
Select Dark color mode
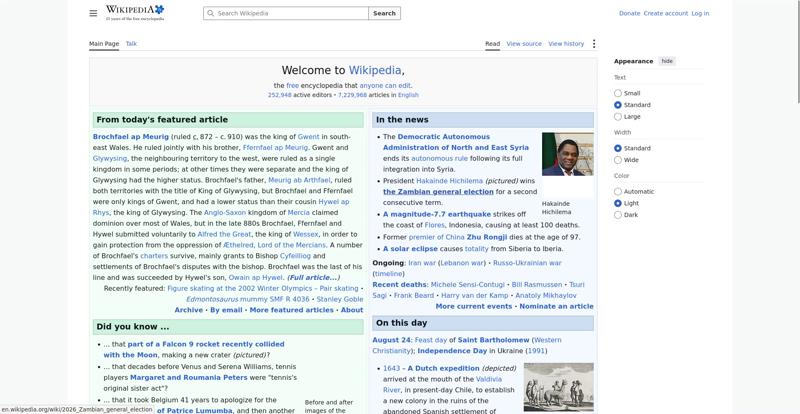617,215
